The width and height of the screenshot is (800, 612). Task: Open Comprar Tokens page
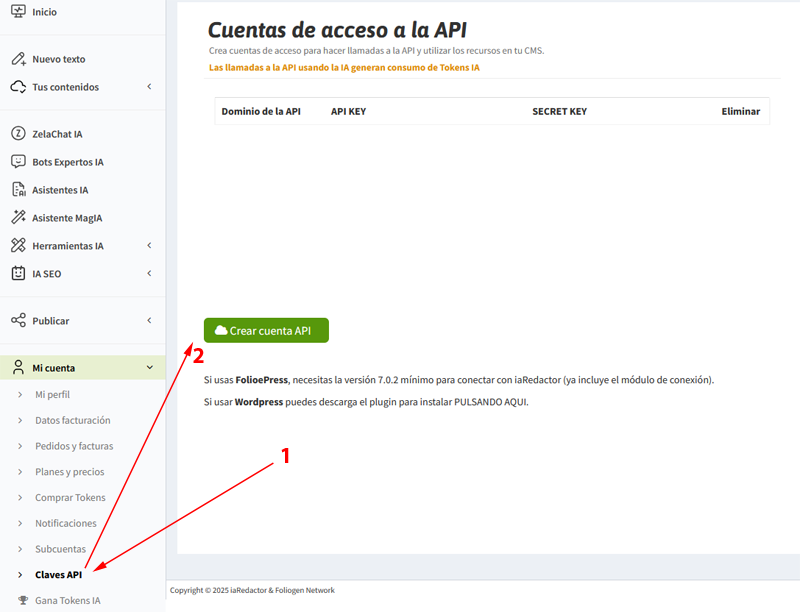(x=70, y=498)
